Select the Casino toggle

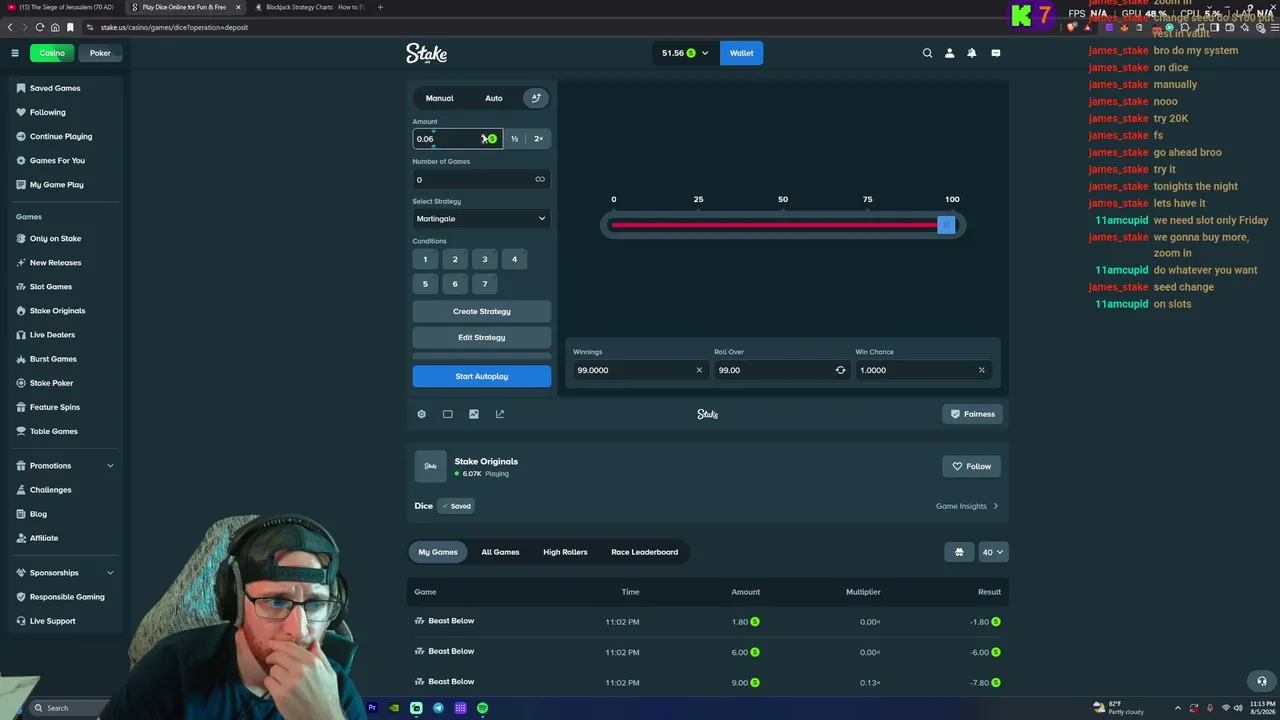(x=52, y=53)
